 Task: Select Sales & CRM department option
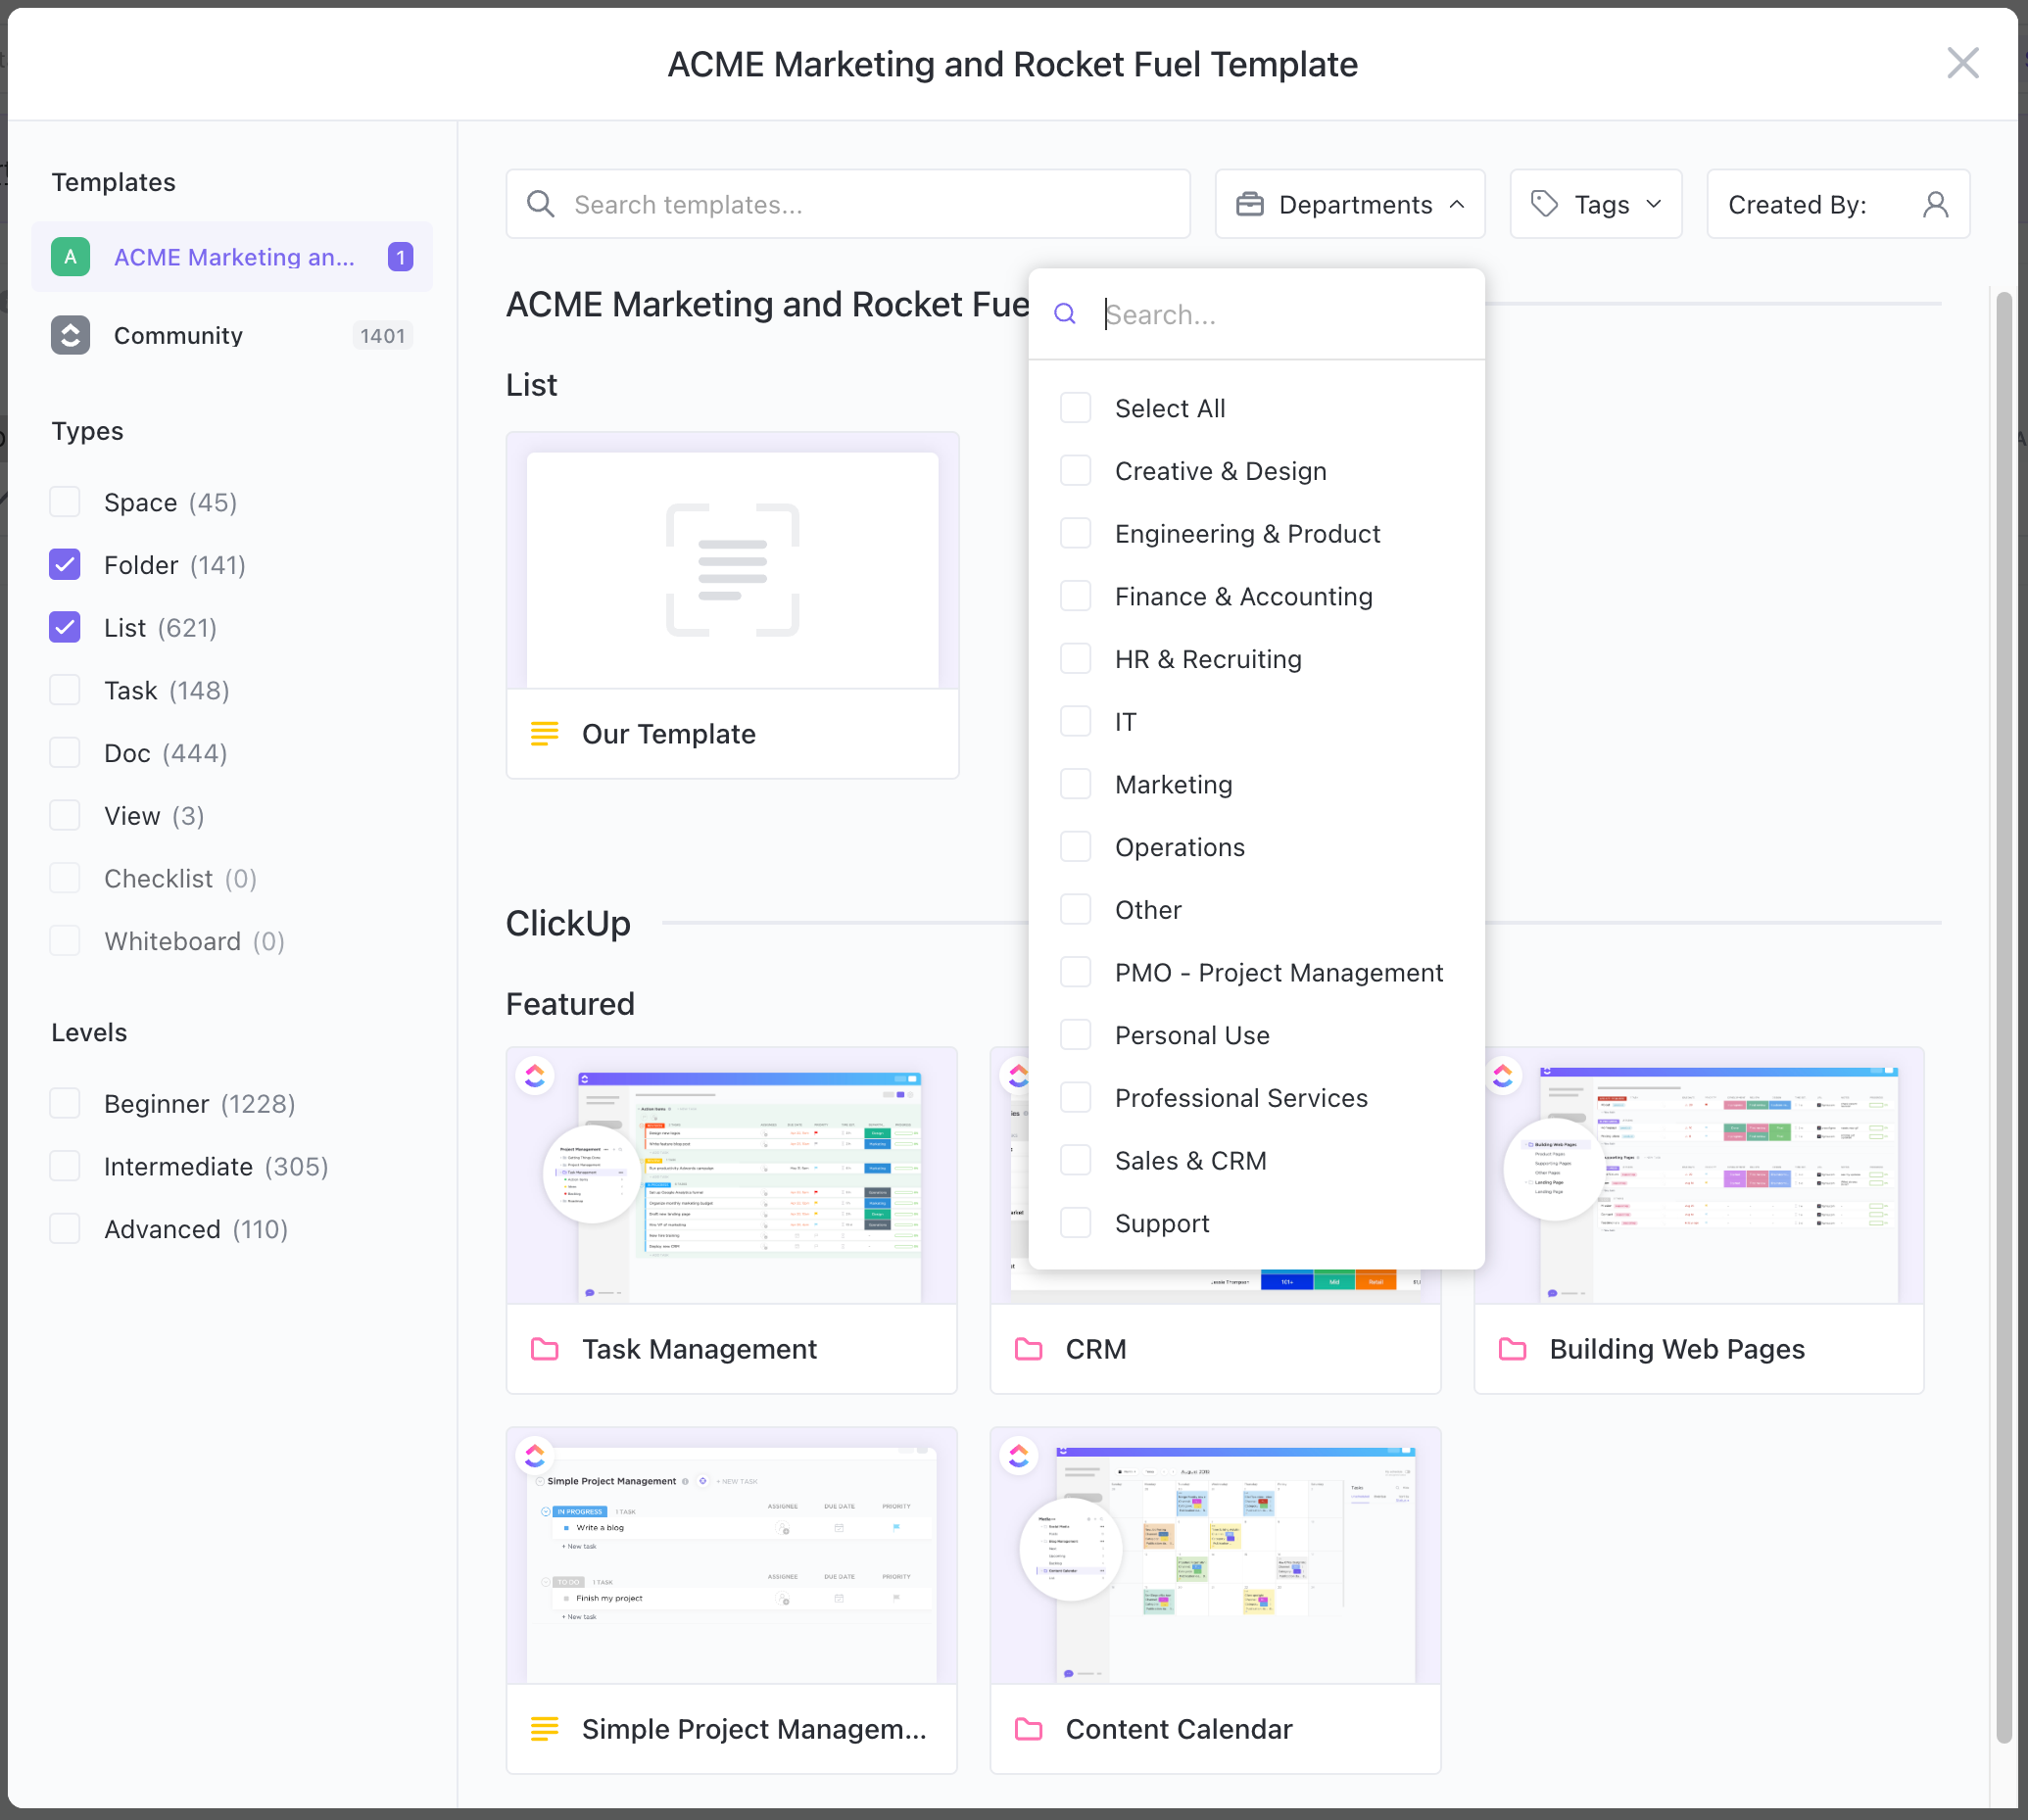pyautogui.click(x=1190, y=1160)
